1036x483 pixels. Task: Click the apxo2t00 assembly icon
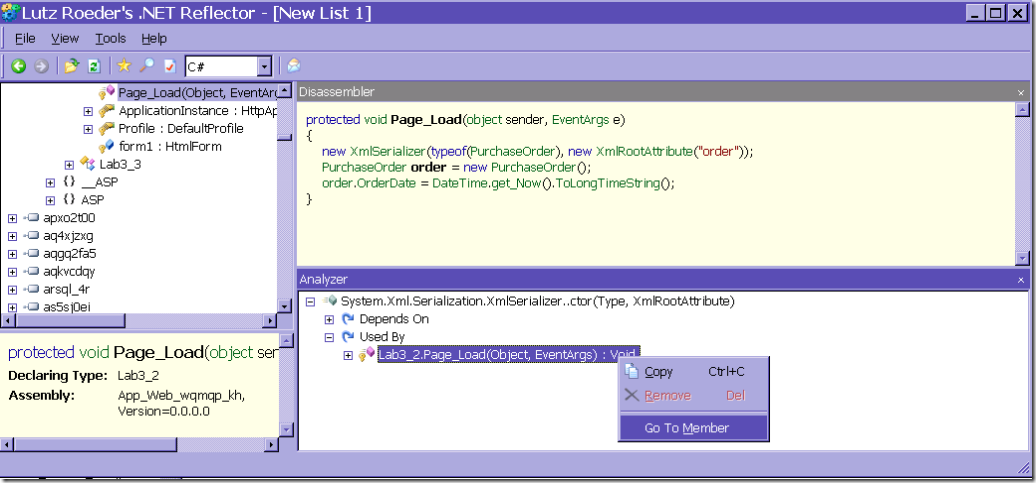pyautogui.click(x=32, y=217)
